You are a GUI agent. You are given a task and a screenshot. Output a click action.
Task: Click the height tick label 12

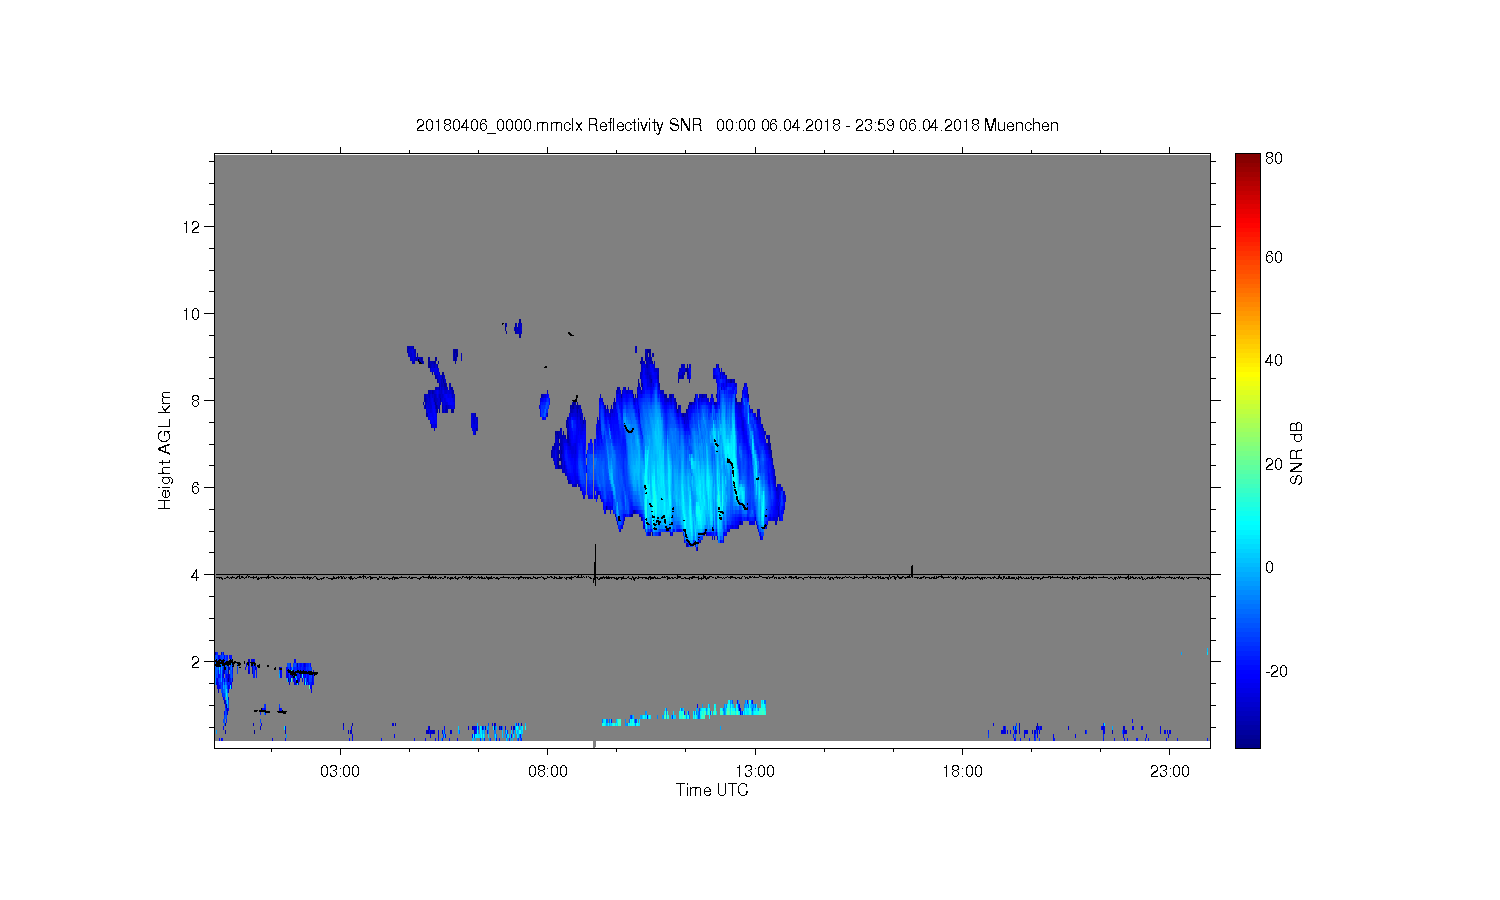click(x=192, y=227)
